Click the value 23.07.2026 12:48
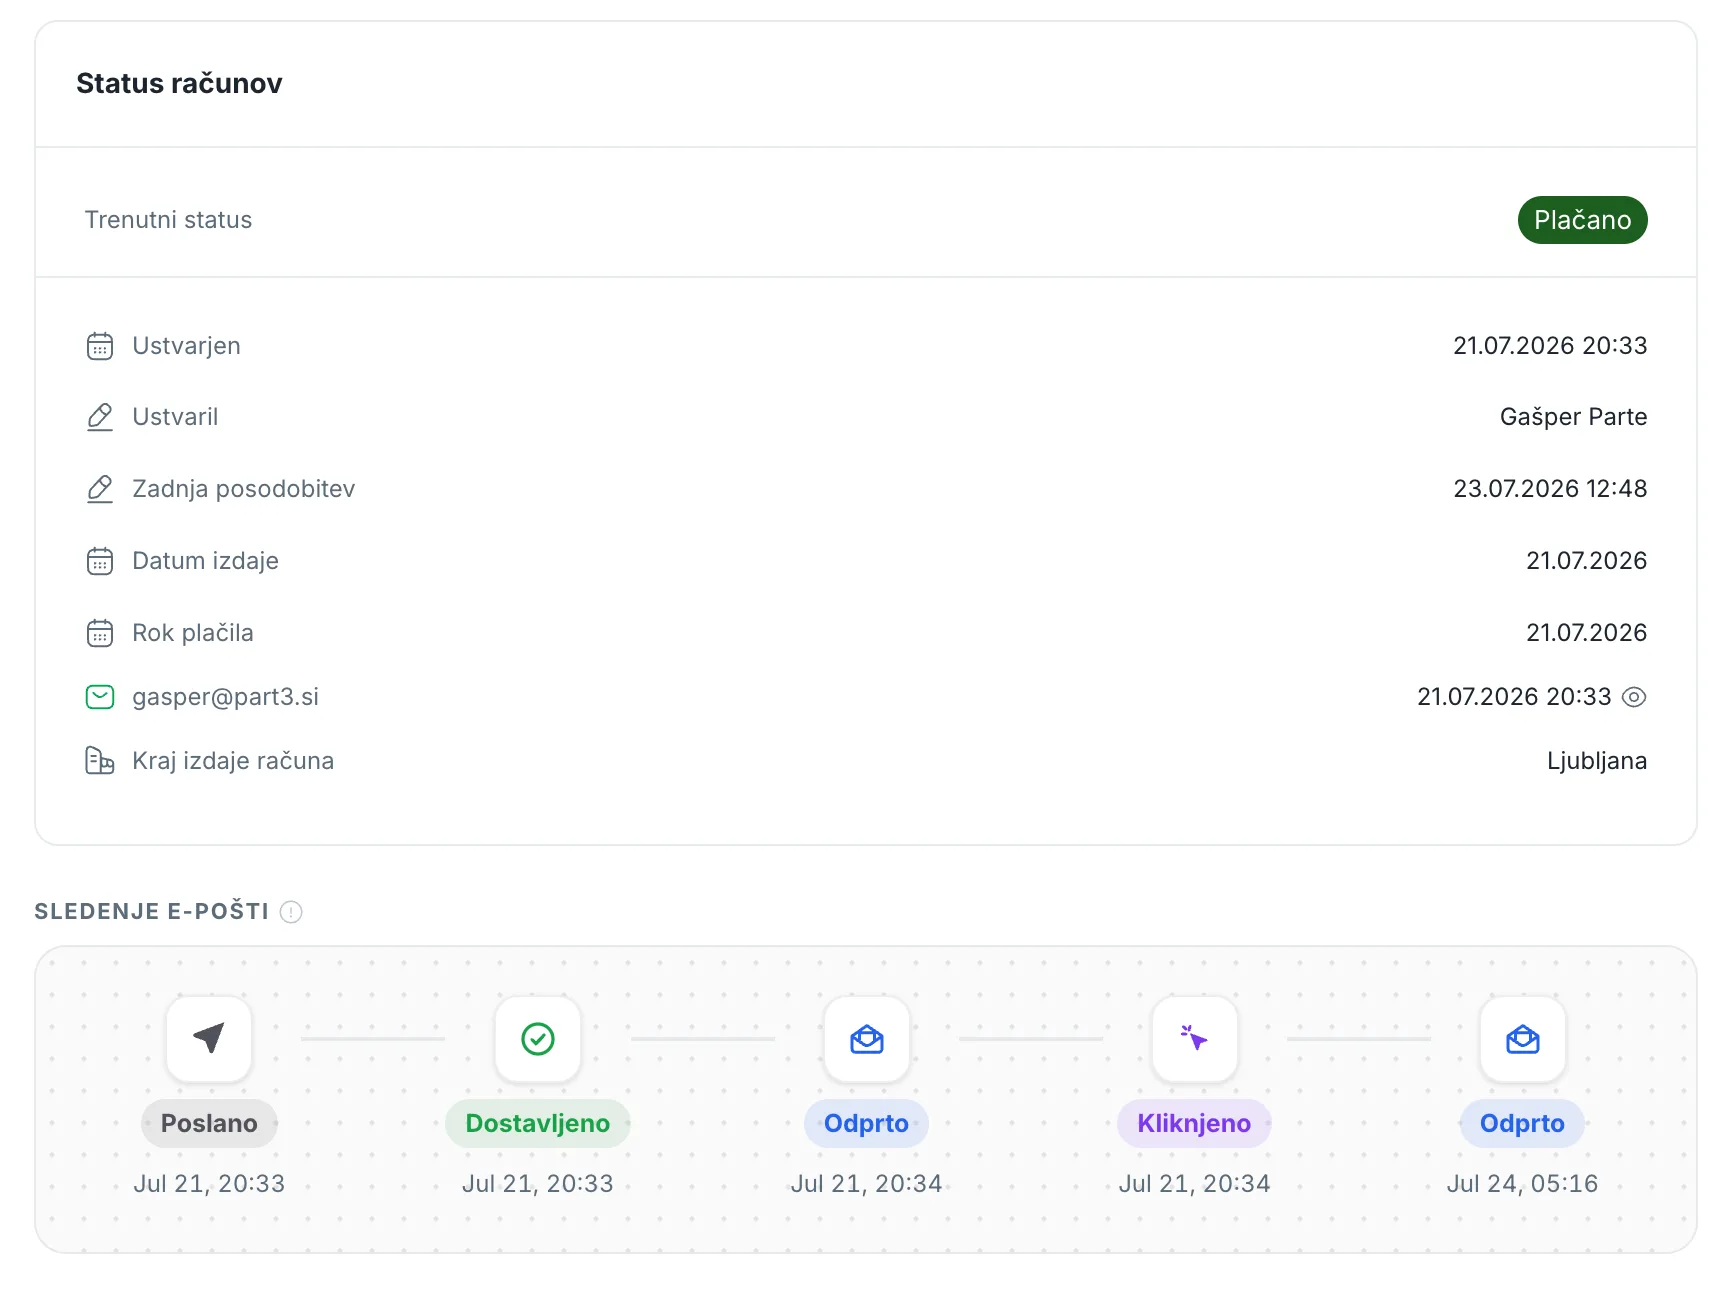This screenshot has width=1736, height=1292. point(1551,489)
